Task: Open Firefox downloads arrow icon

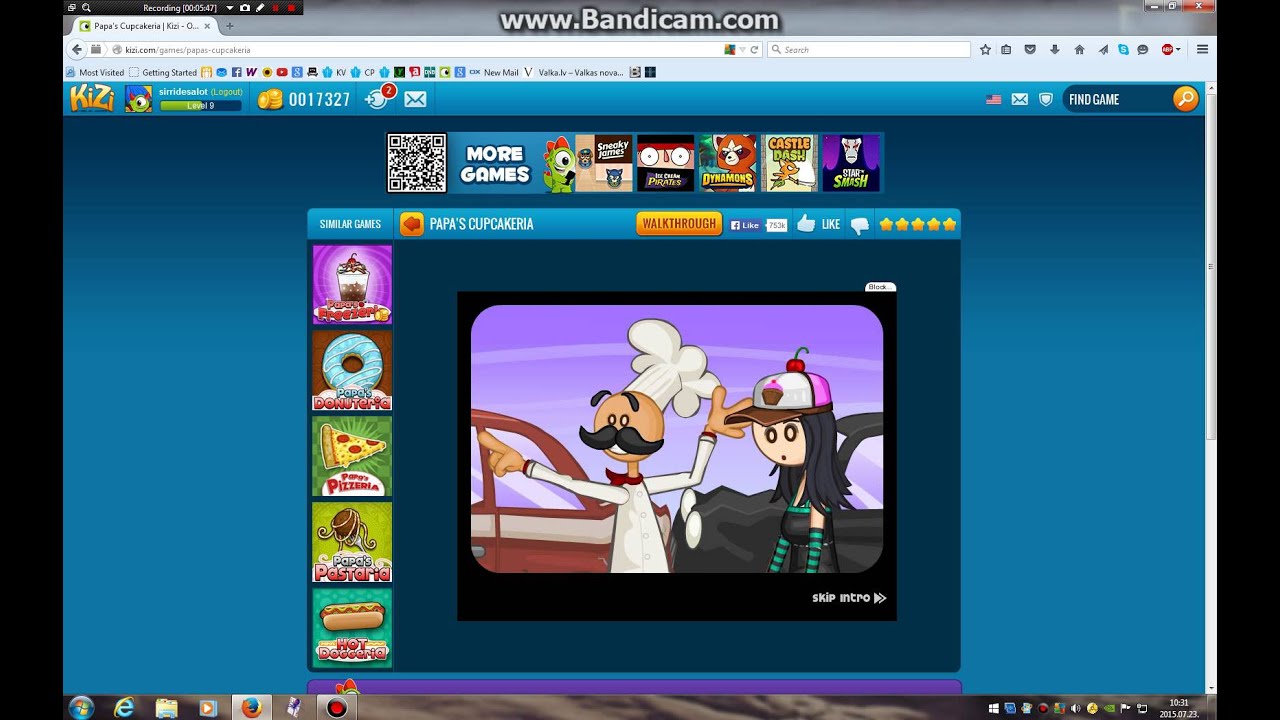Action: [1054, 49]
